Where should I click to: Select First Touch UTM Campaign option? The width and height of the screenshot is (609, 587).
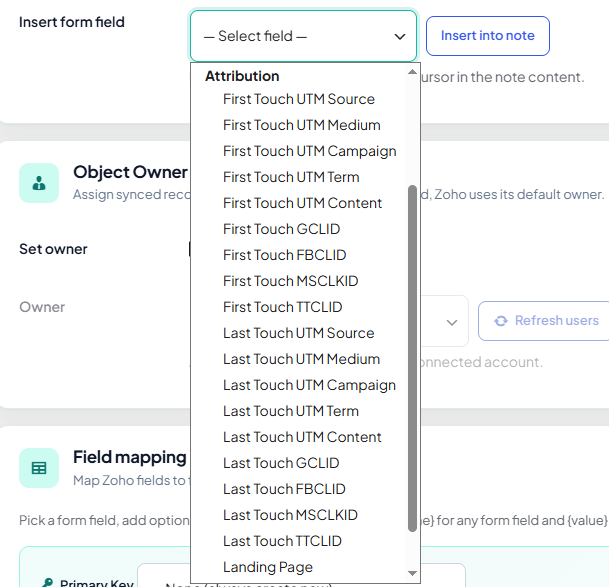[x=298, y=151]
